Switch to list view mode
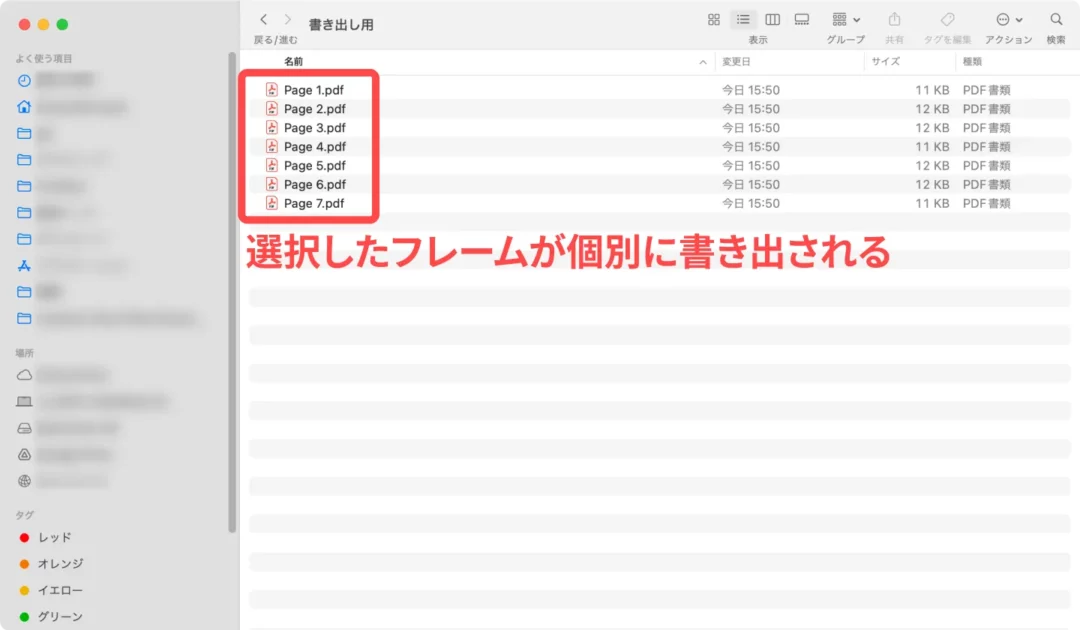1080x630 pixels. 743,20
